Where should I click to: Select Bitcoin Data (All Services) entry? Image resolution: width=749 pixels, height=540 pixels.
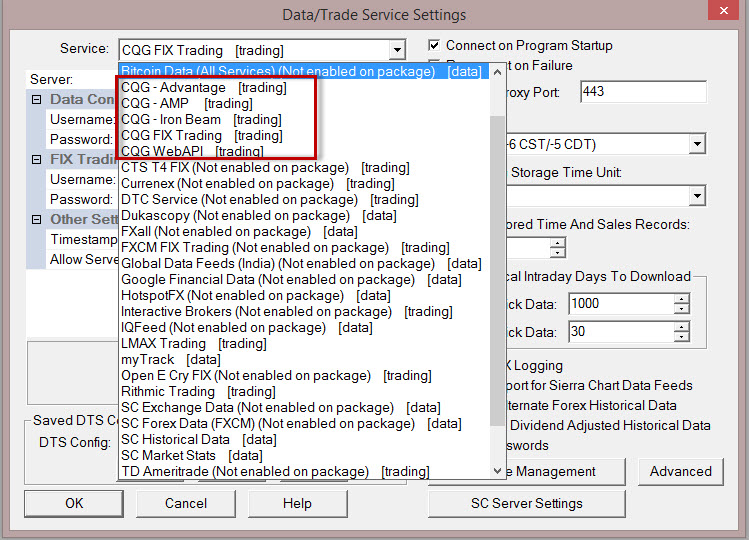(x=304, y=72)
